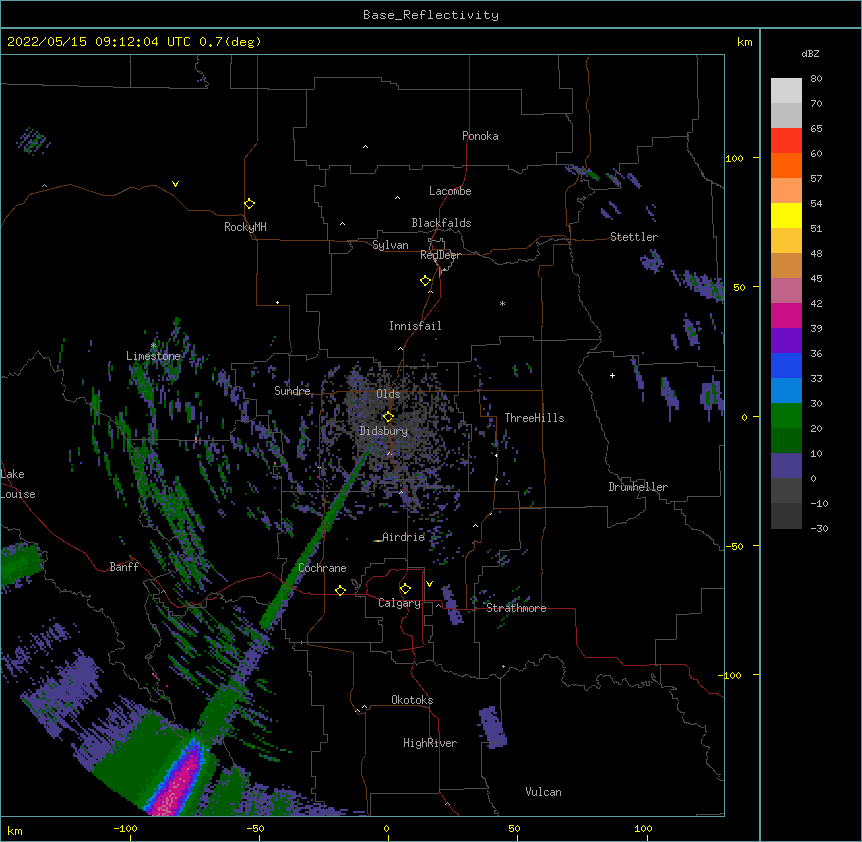Image resolution: width=862 pixels, height=842 pixels.
Task: Click the 0 tick label on bottom axis
Action: click(386, 828)
